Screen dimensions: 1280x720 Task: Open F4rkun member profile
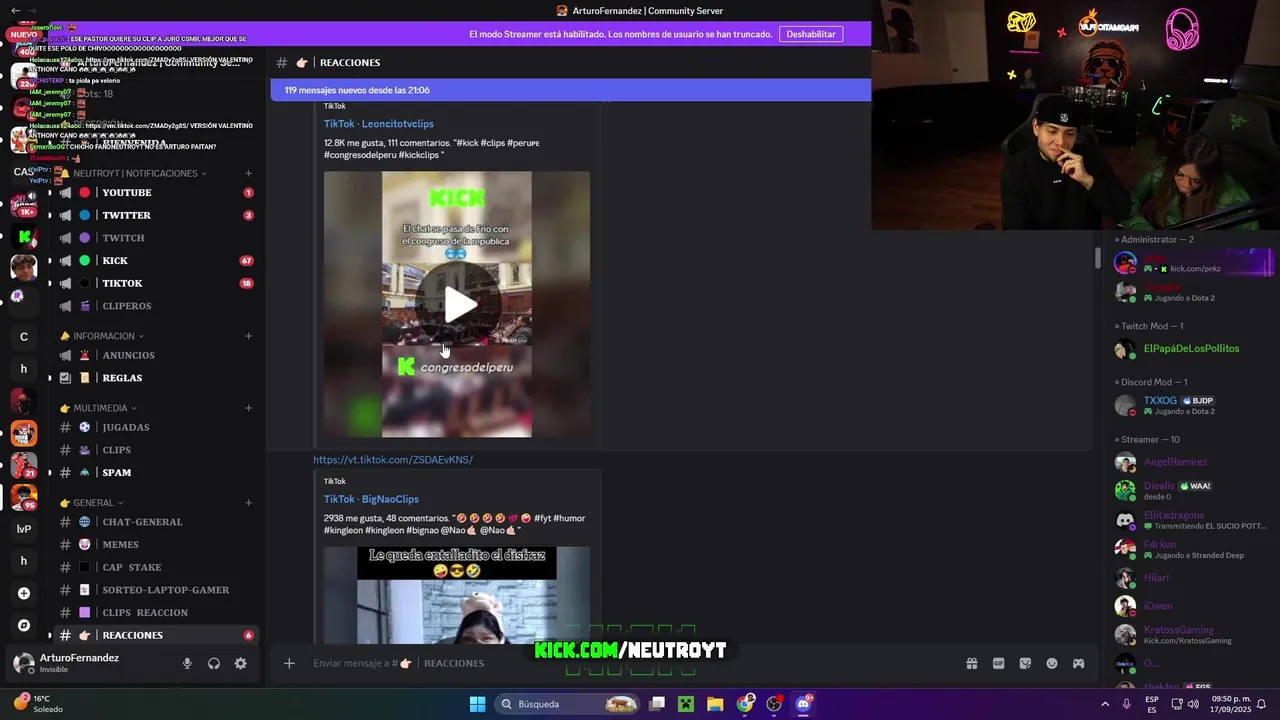[x=1190, y=549]
